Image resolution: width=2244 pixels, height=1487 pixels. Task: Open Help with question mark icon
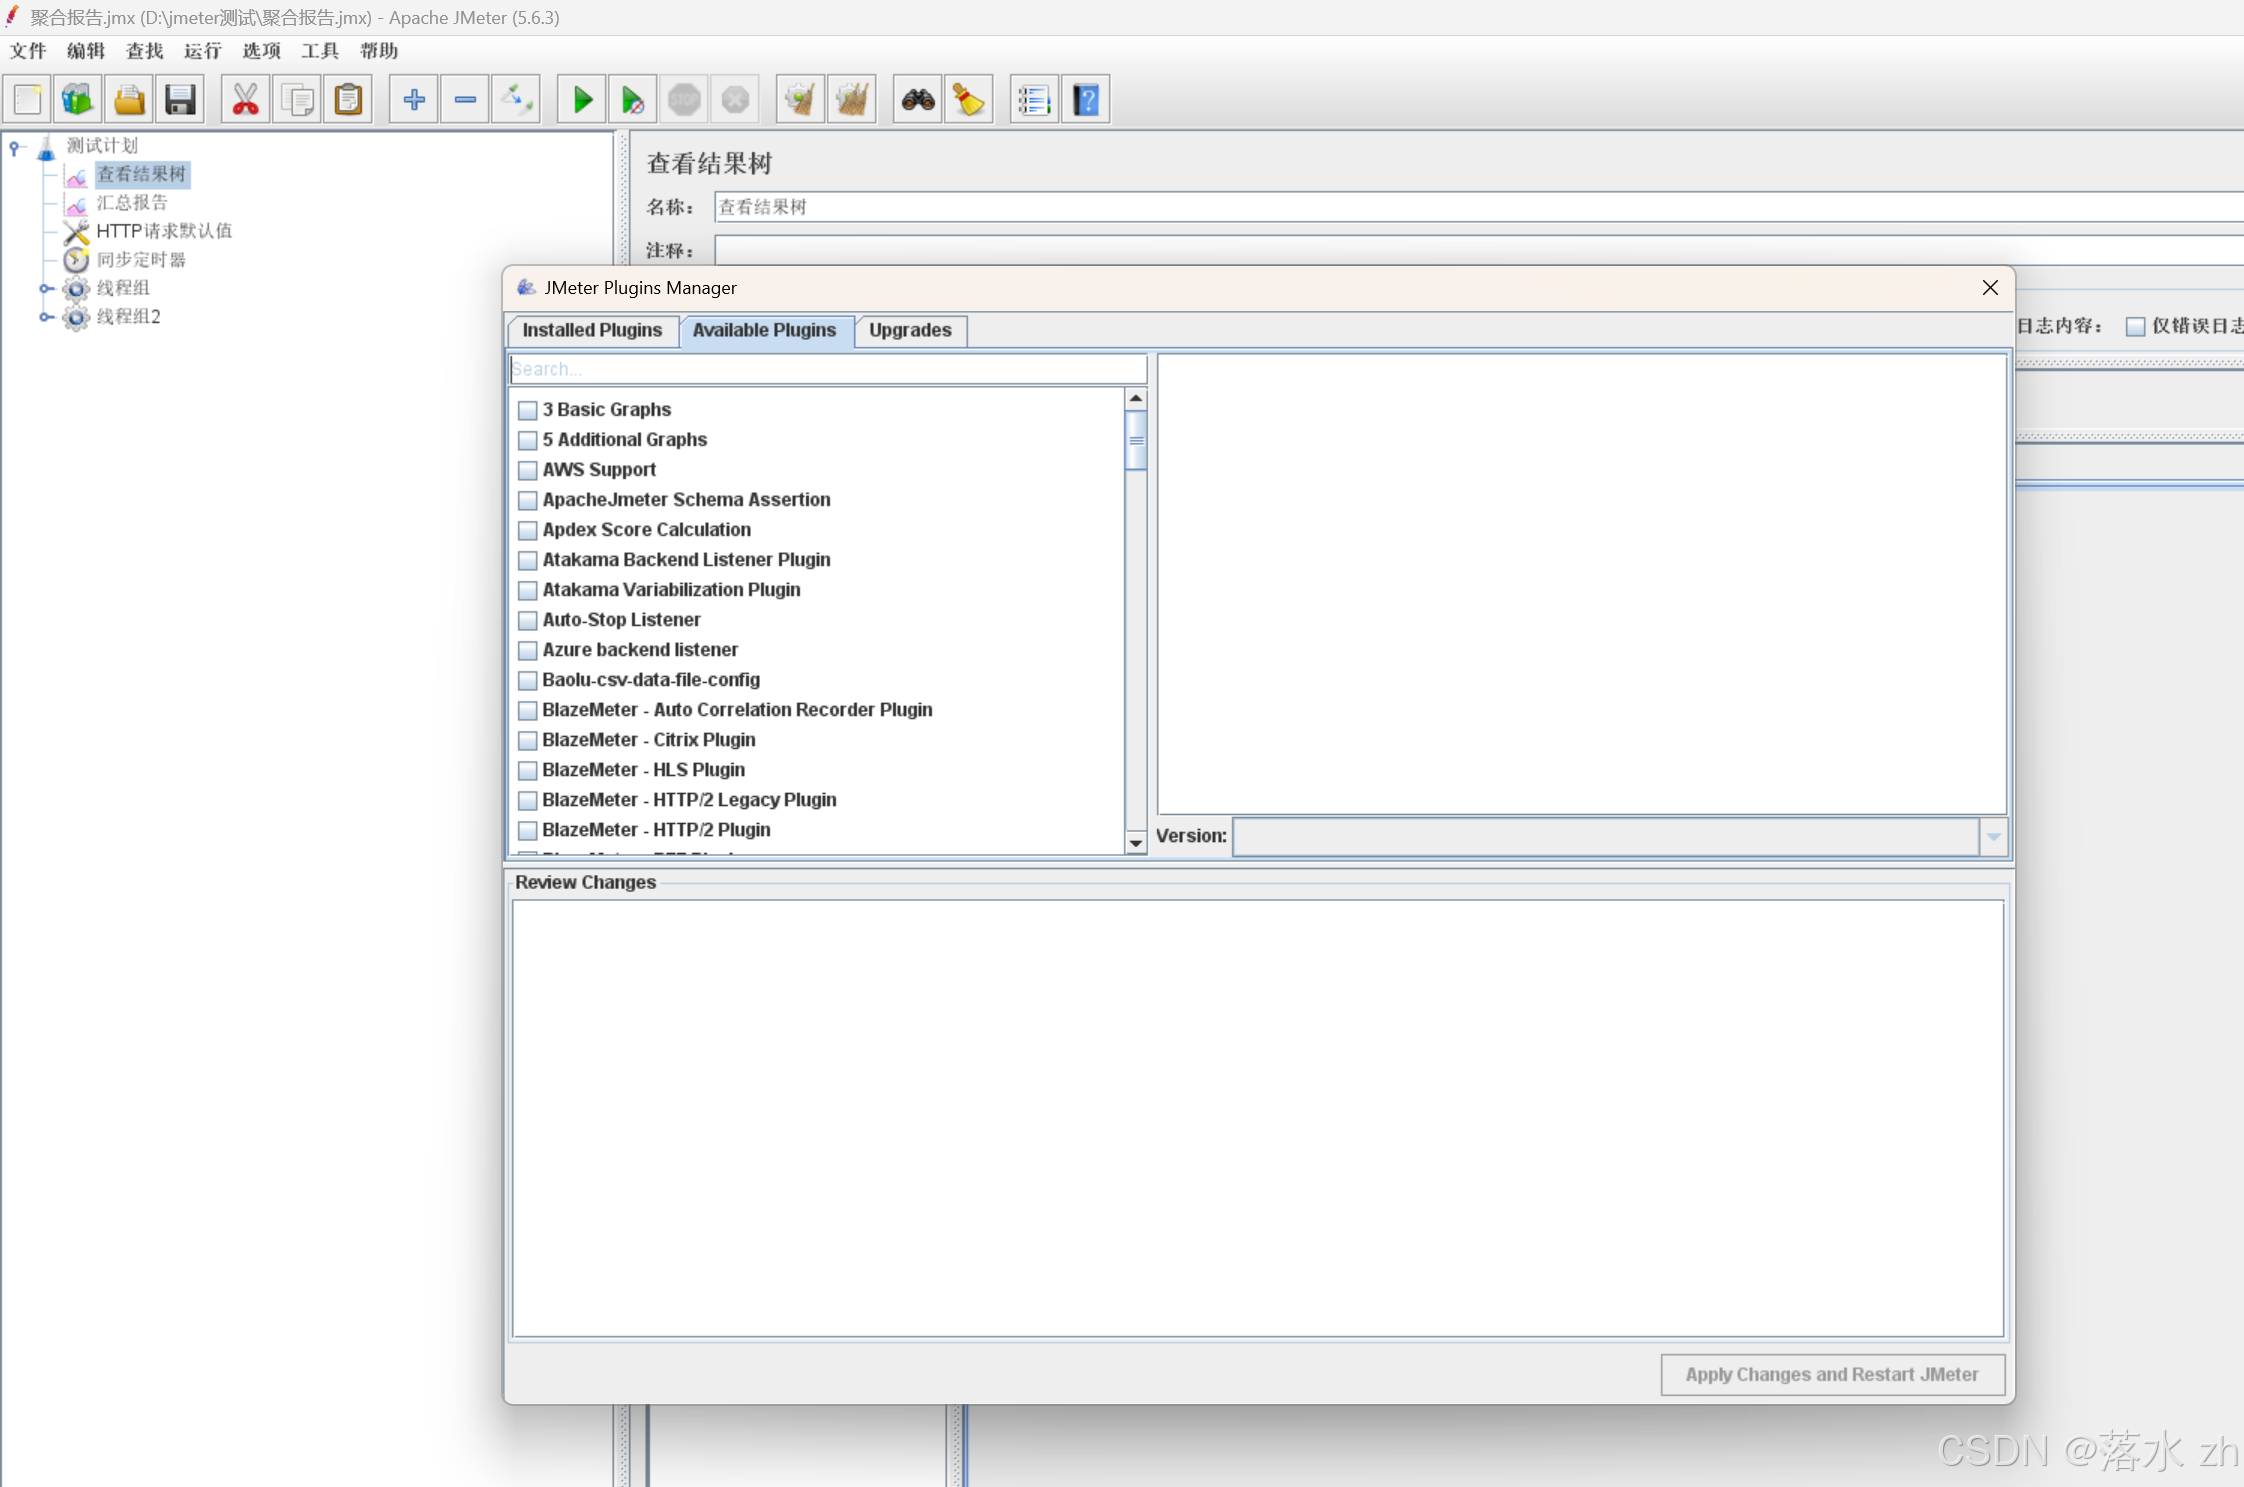pos(1086,99)
